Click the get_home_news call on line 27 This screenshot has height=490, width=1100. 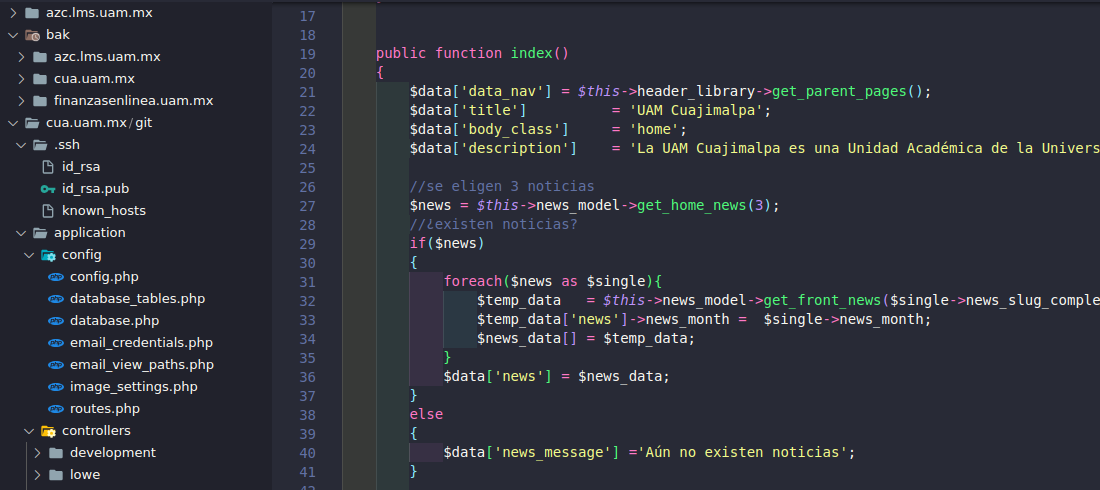coord(691,206)
